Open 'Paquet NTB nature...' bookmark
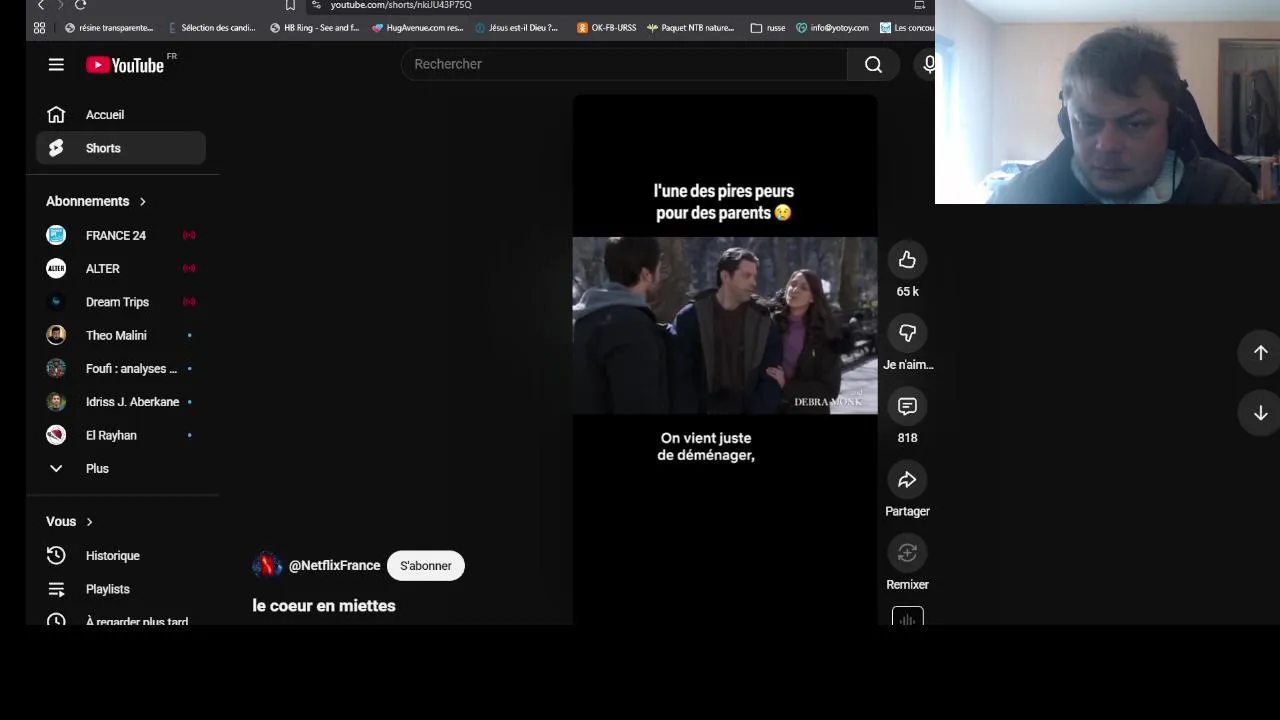The width and height of the screenshot is (1280, 720). click(691, 28)
